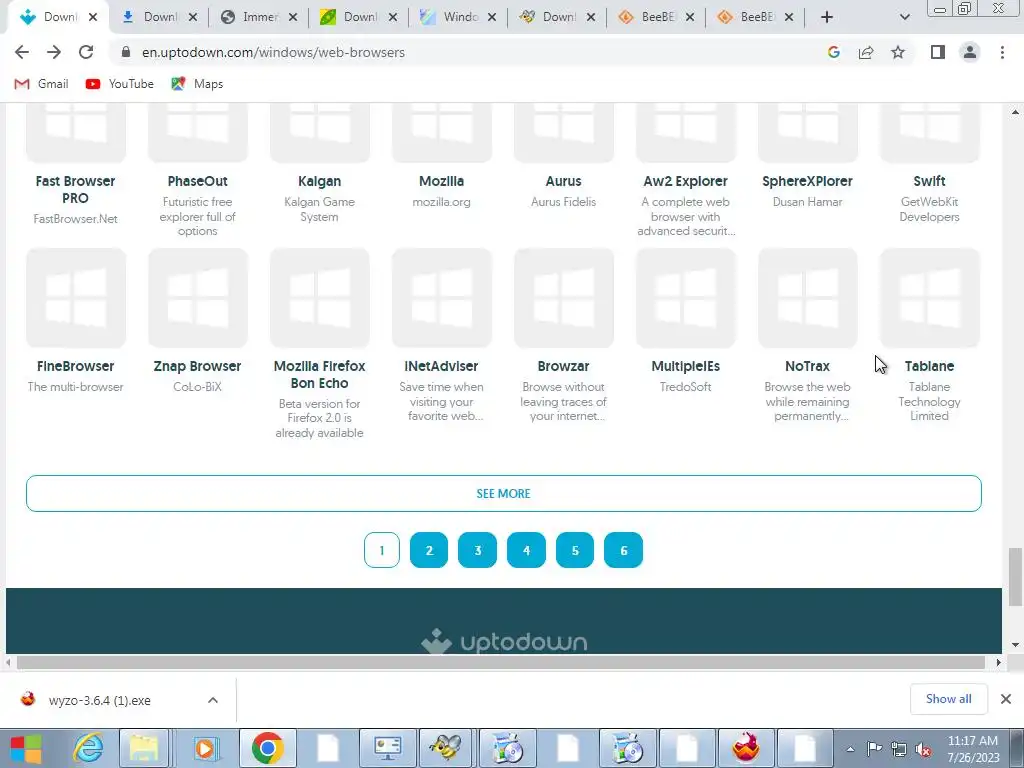Open the Mozilla app listing
Viewport: 1024px width, 768px height.
pos(441,181)
